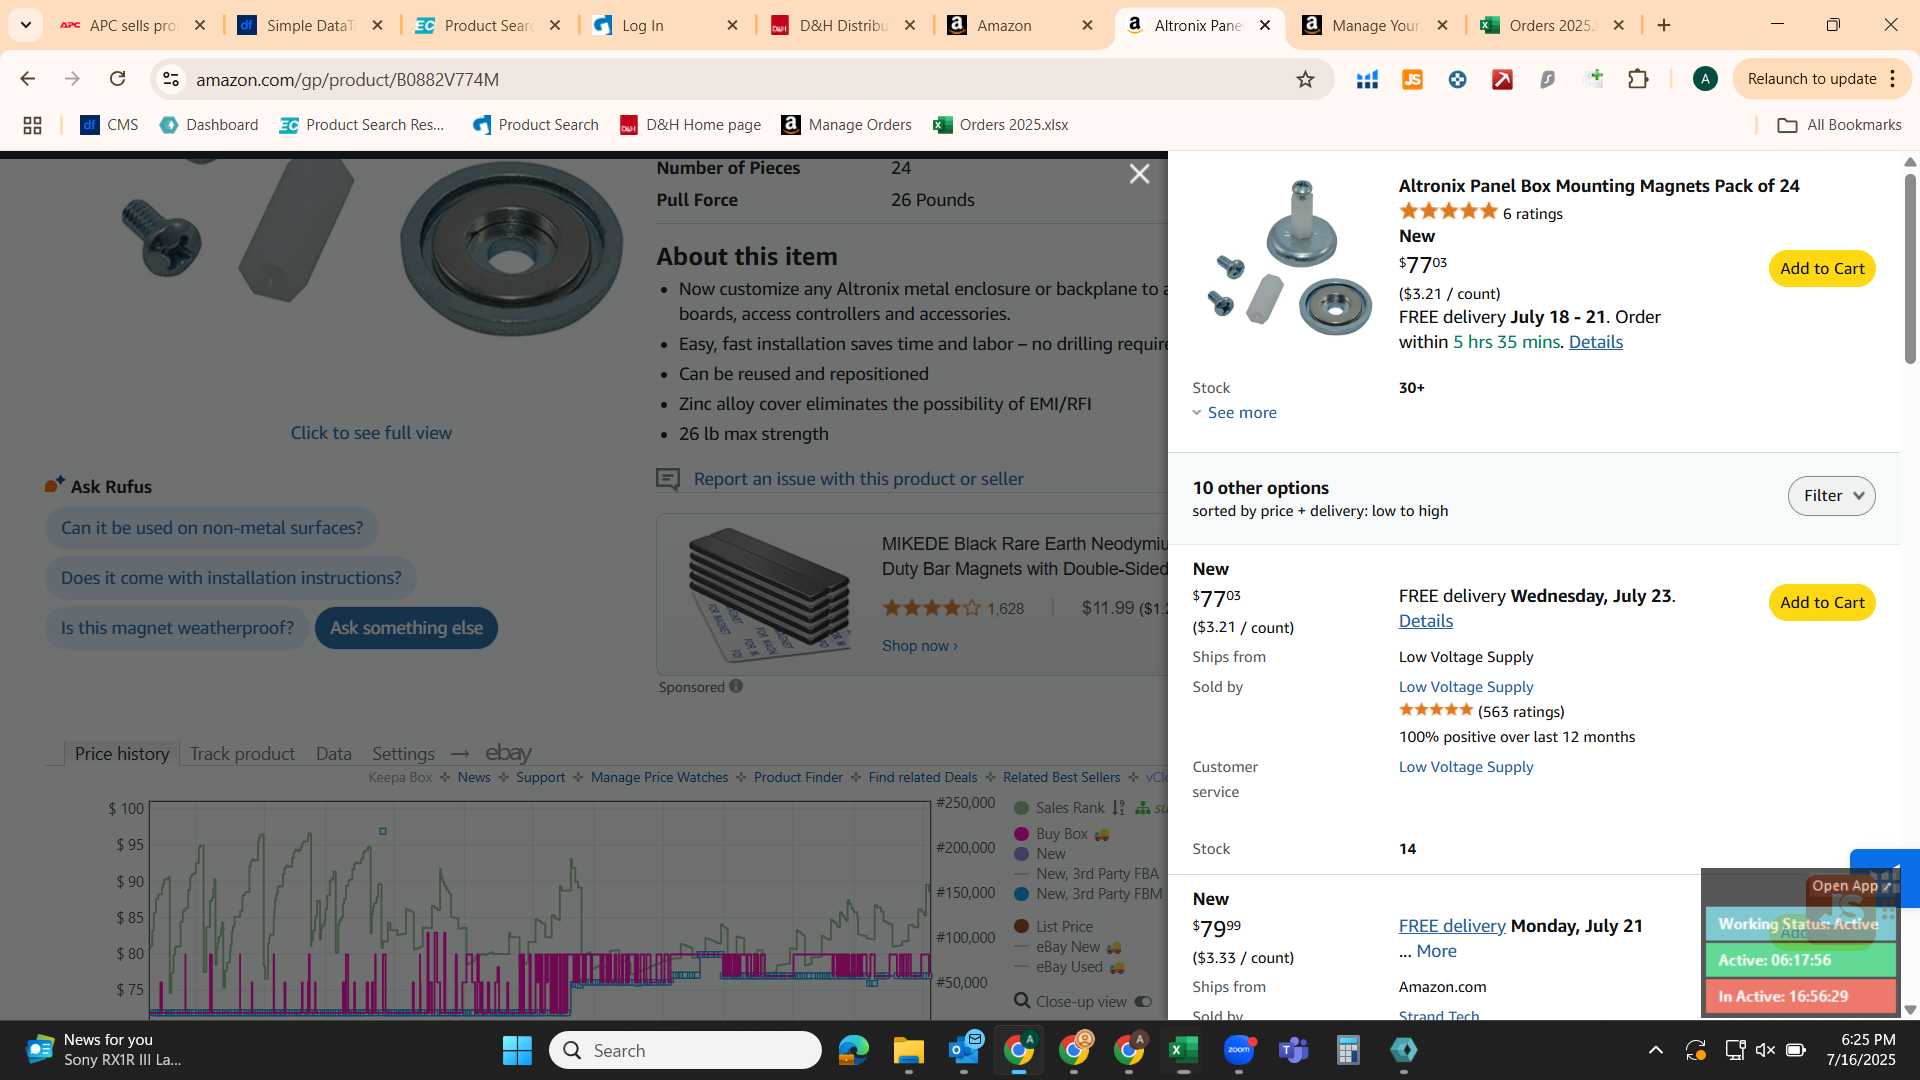Open the blue bar-chart extension icon

coord(1367,79)
